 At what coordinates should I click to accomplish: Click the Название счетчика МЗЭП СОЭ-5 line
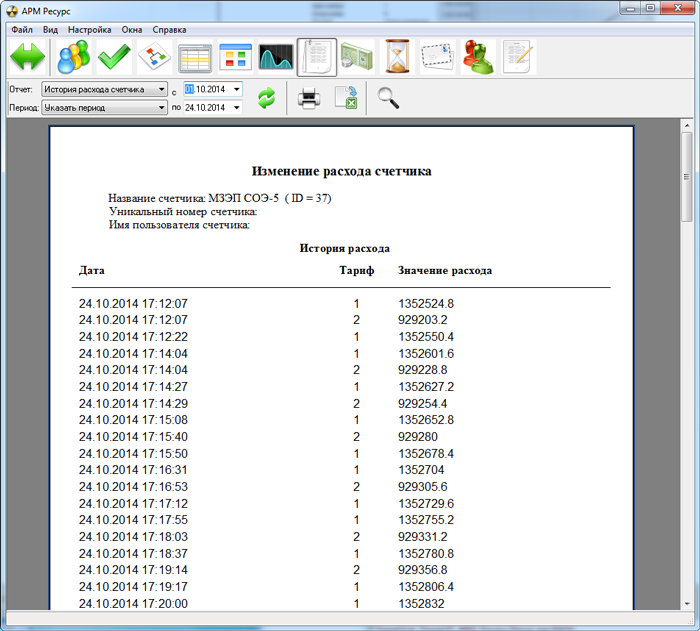click(x=220, y=198)
